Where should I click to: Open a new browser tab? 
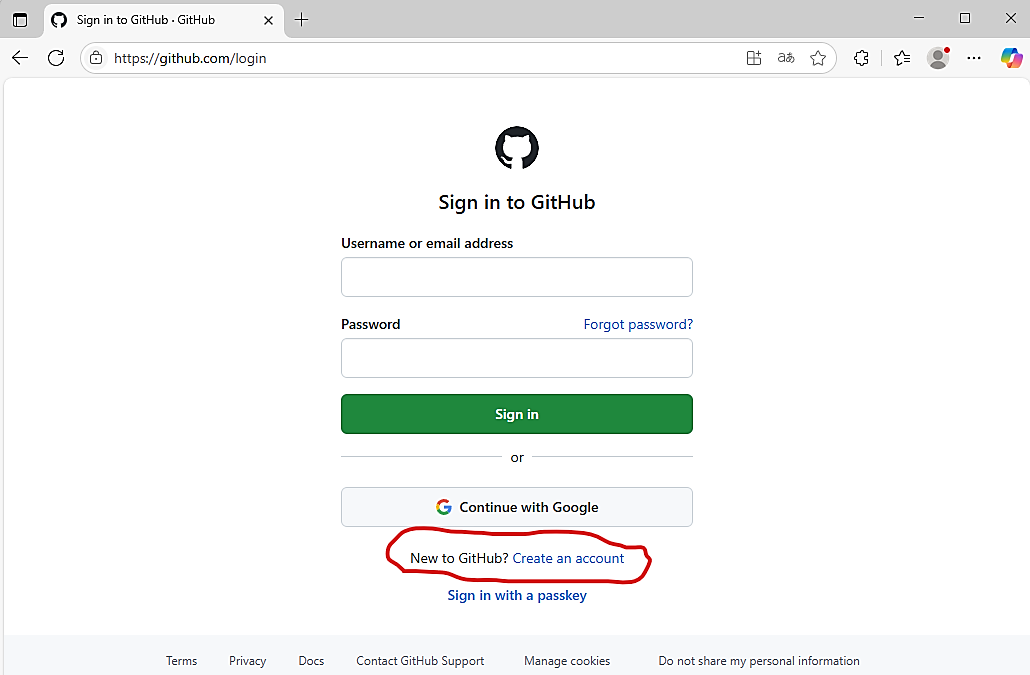[x=301, y=19]
